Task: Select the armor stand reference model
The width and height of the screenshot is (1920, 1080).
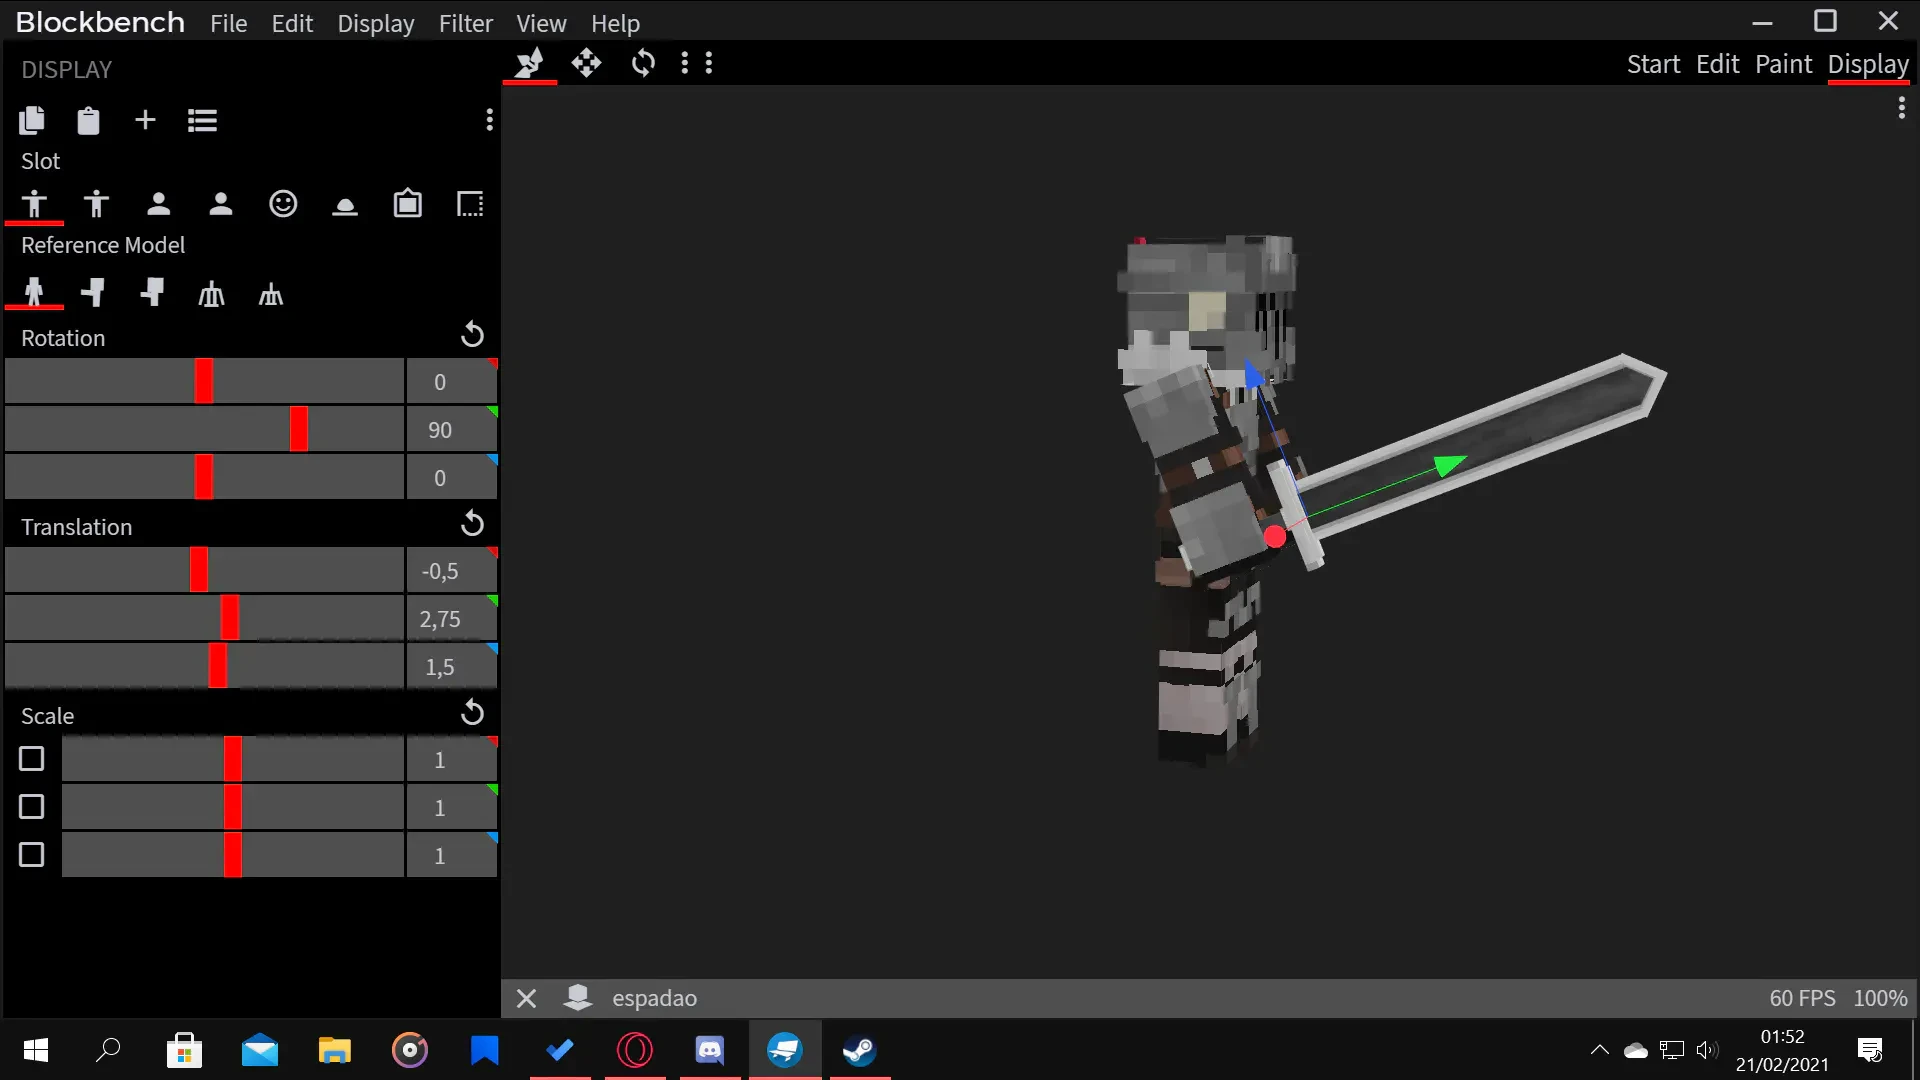Action: click(x=211, y=294)
